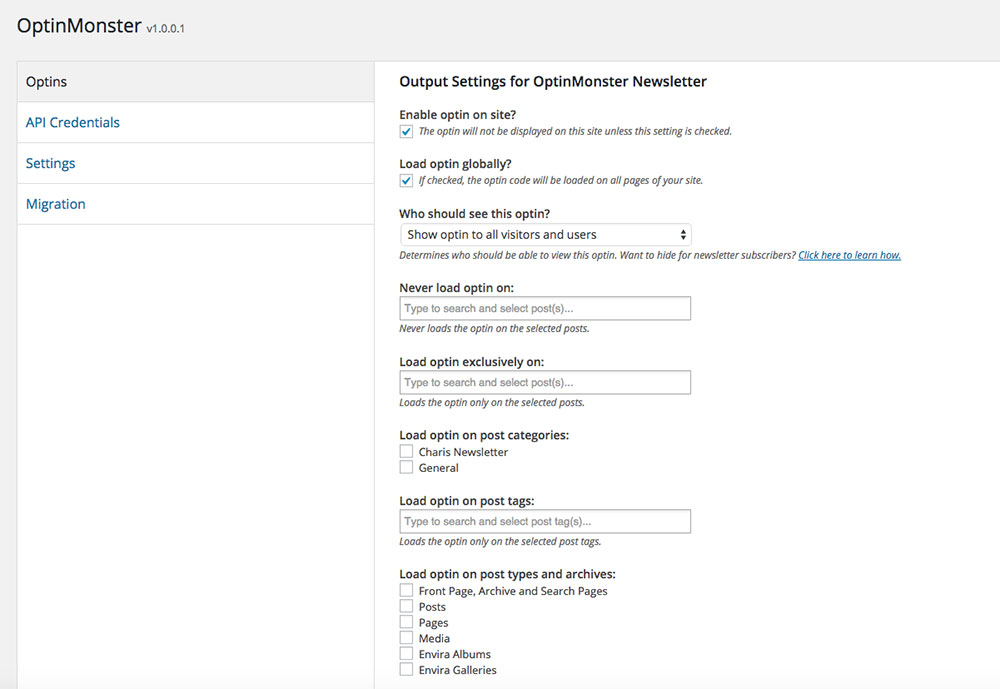This screenshot has height=689, width=1000.
Task: Check the Charis Newsletter category checkbox
Action: [x=406, y=451]
